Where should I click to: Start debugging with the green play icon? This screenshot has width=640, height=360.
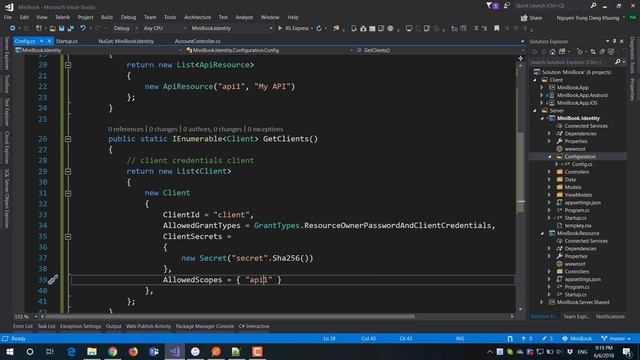pyautogui.click(x=280, y=28)
